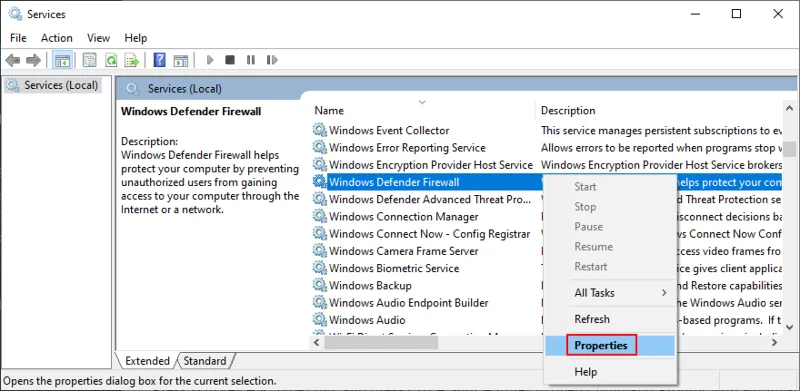Open the Help menu in menu bar

pos(136,38)
